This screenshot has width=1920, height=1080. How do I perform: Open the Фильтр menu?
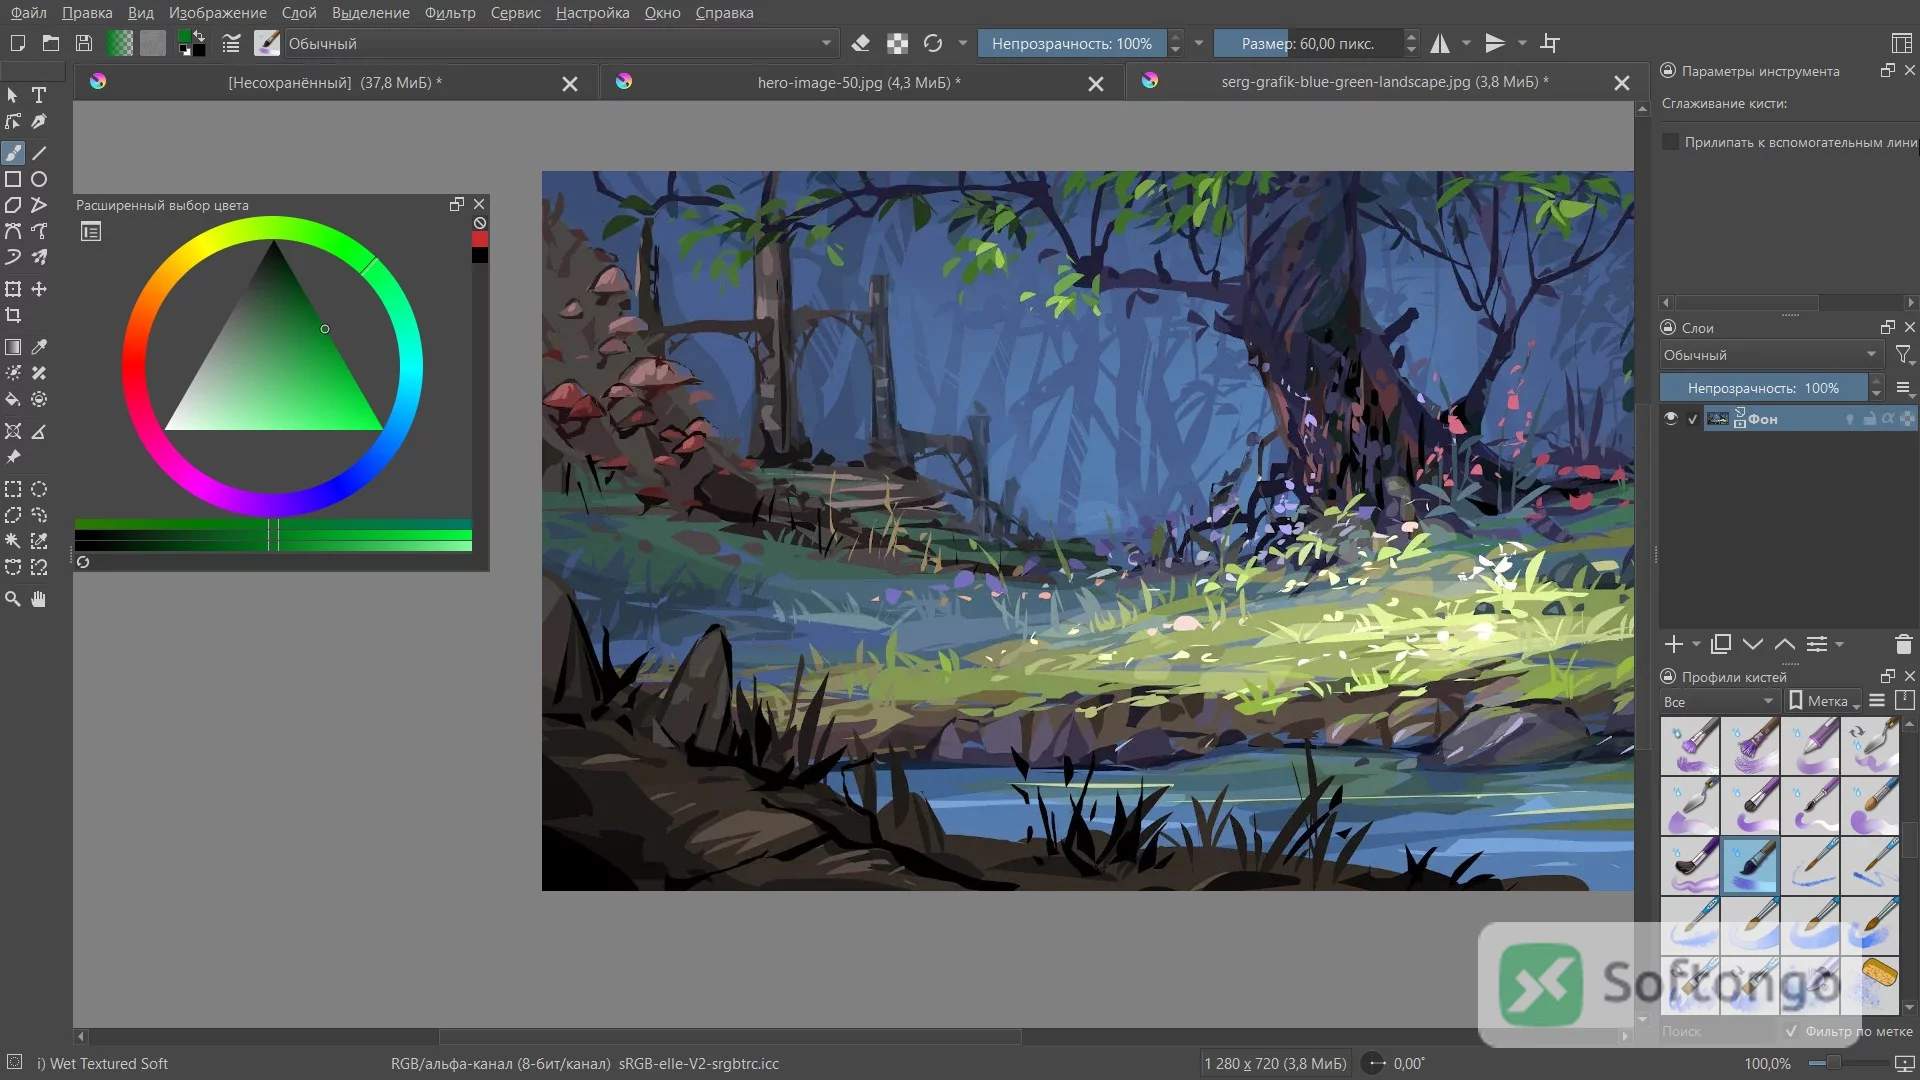click(450, 13)
